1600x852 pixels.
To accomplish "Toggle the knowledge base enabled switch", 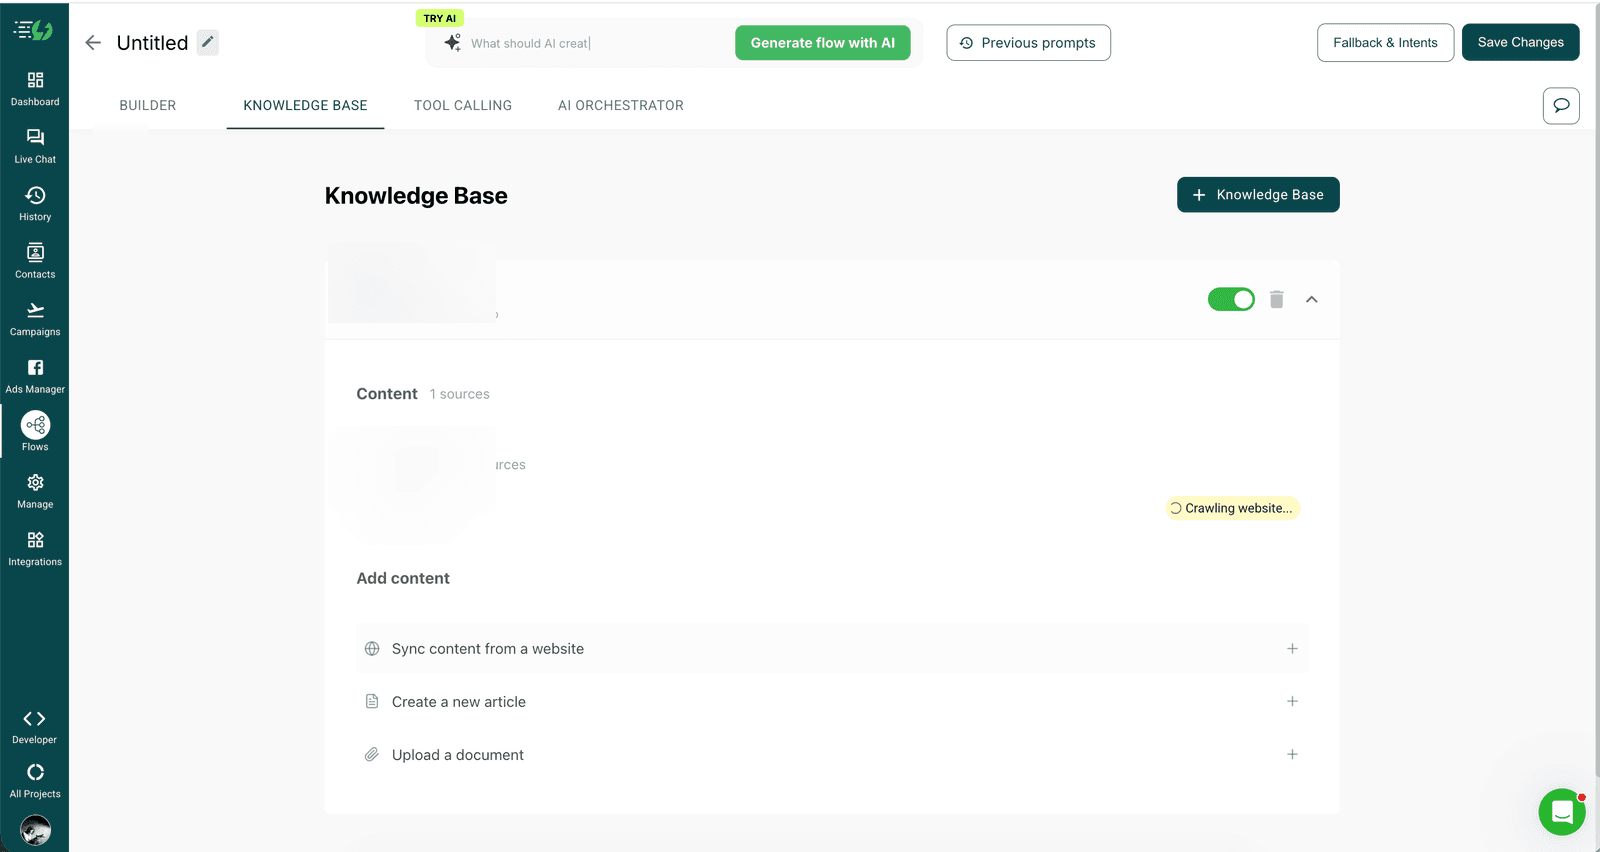I will [1231, 299].
